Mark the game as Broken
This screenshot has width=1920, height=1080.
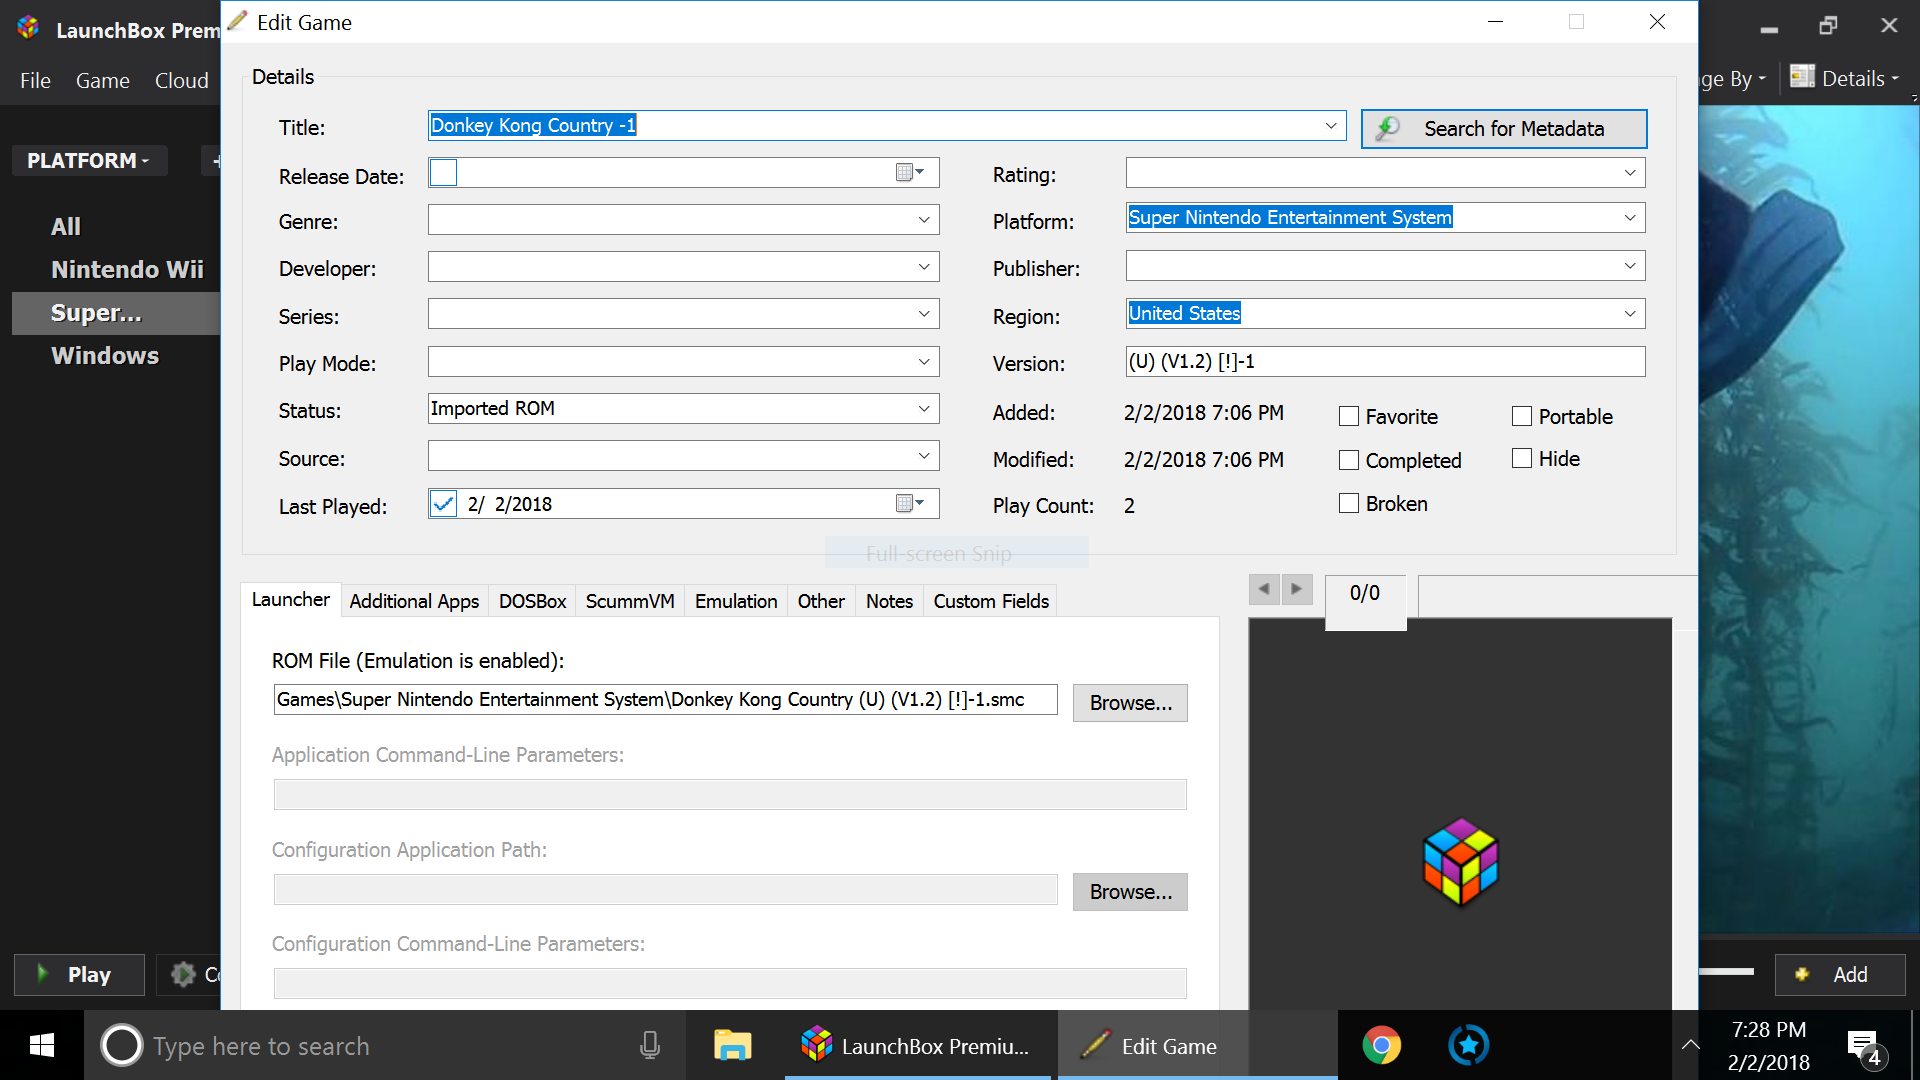[x=1349, y=503]
